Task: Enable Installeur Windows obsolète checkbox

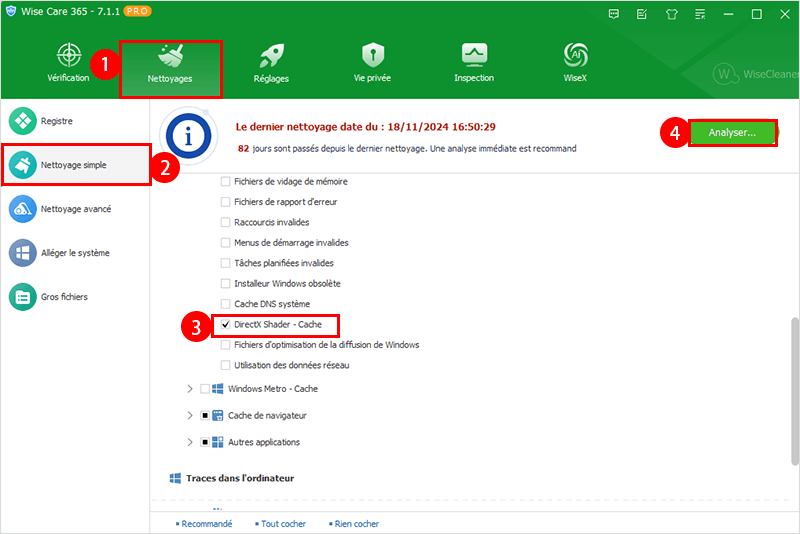Action: pyautogui.click(x=225, y=284)
